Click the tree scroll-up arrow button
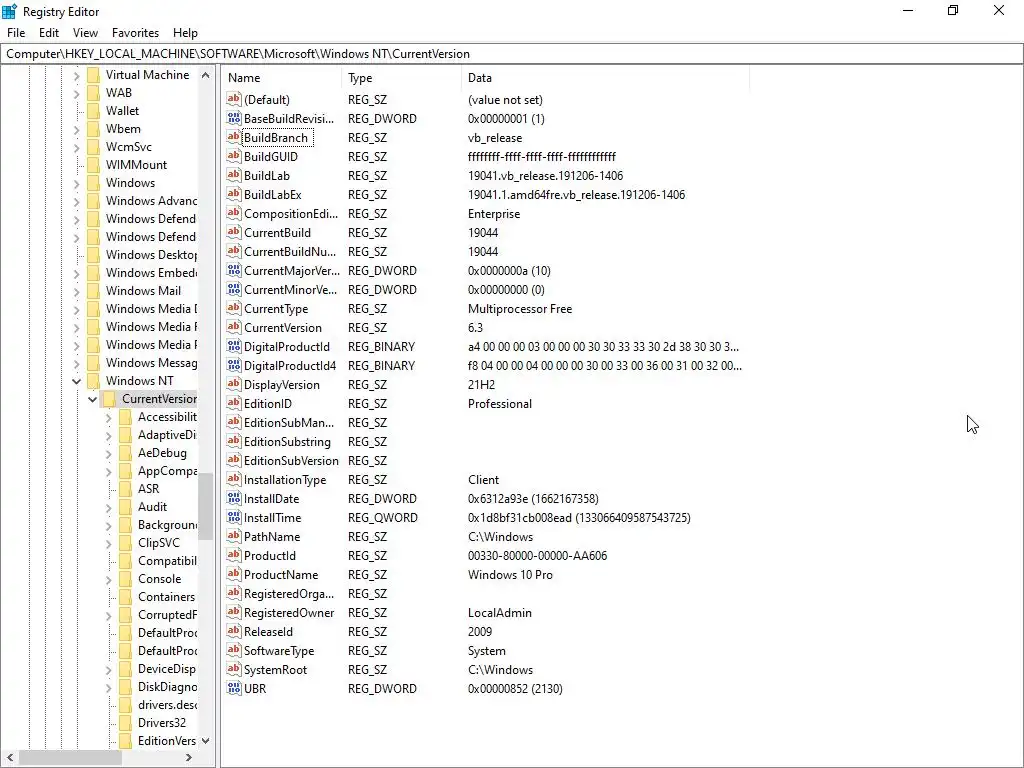The height and width of the screenshot is (768, 1024). [206, 75]
